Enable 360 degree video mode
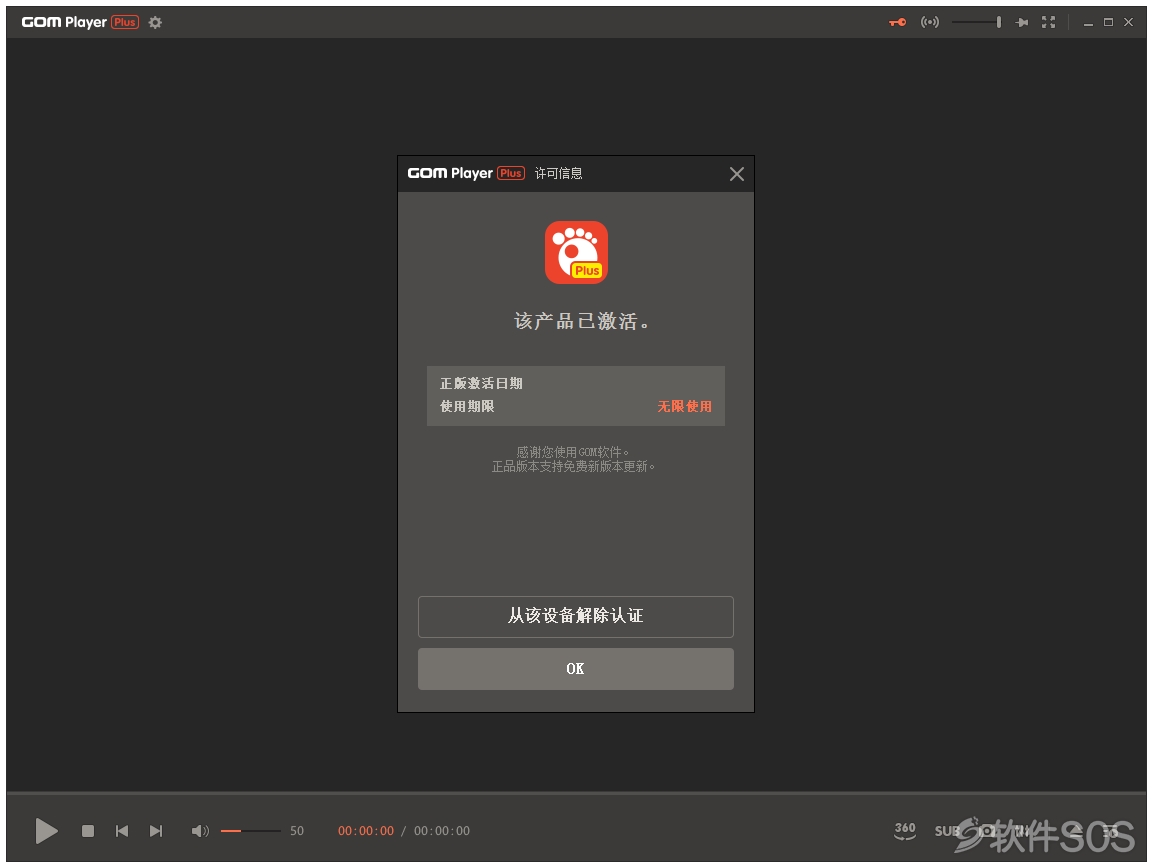 pos(905,830)
